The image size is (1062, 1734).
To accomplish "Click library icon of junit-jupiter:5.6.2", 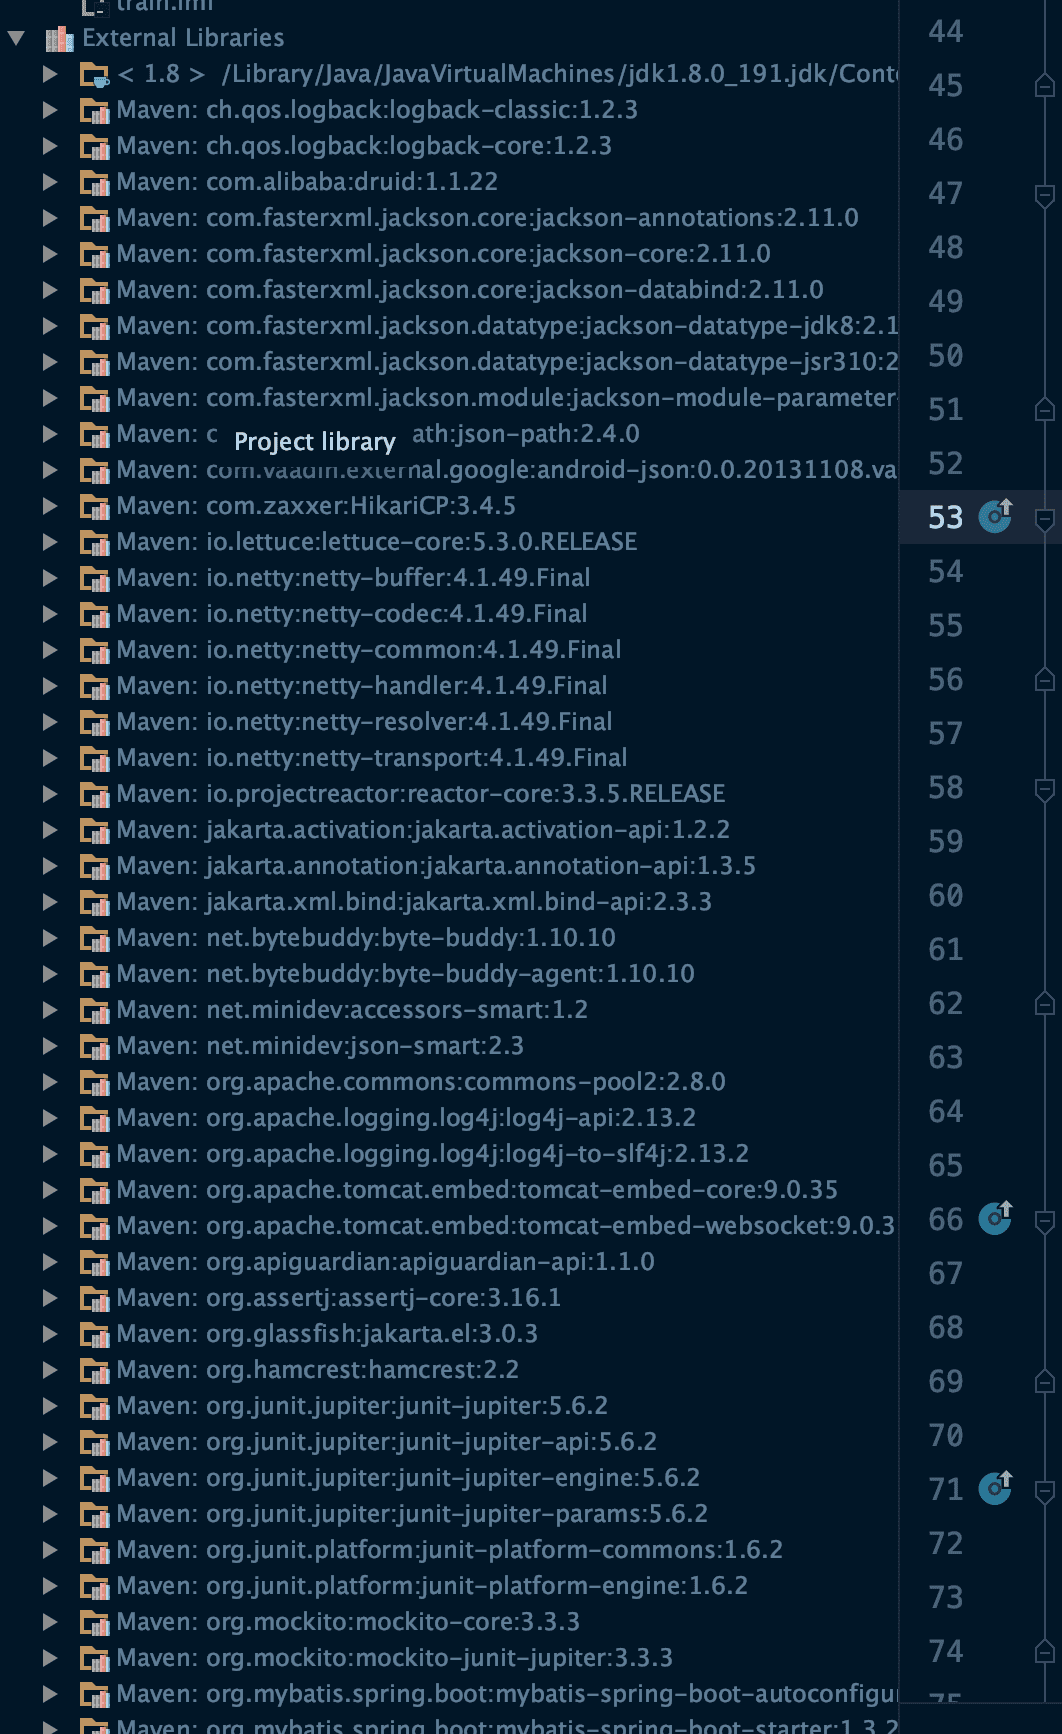I will point(94,1406).
